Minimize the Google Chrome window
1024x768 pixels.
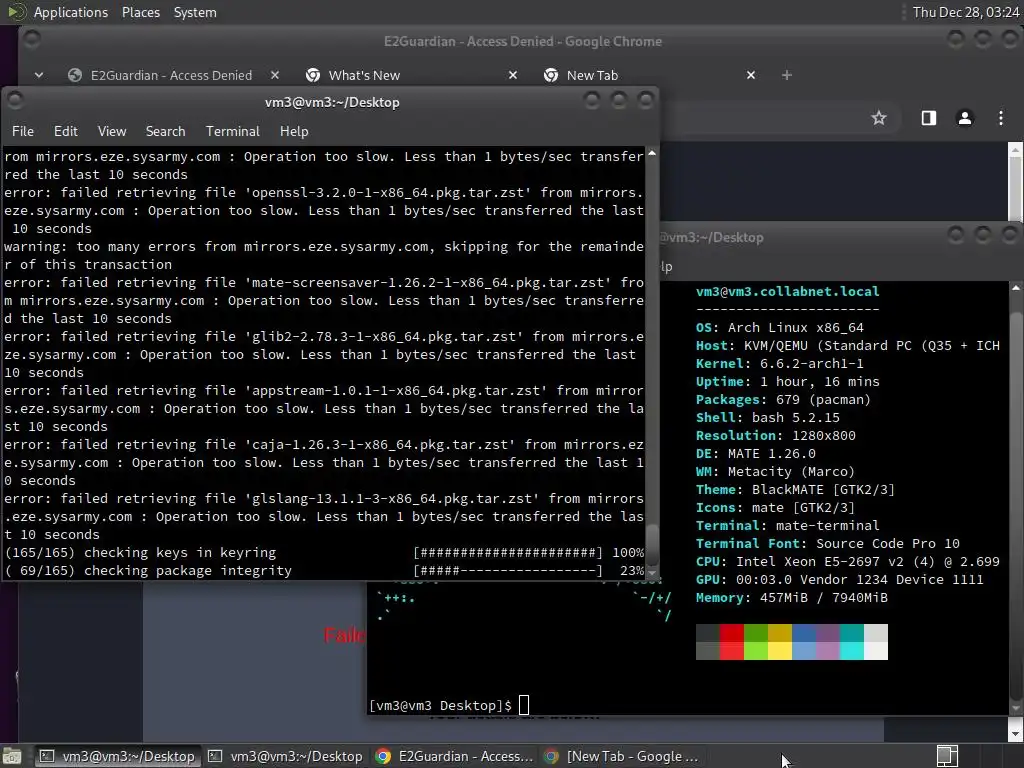(x=955, y=39)
